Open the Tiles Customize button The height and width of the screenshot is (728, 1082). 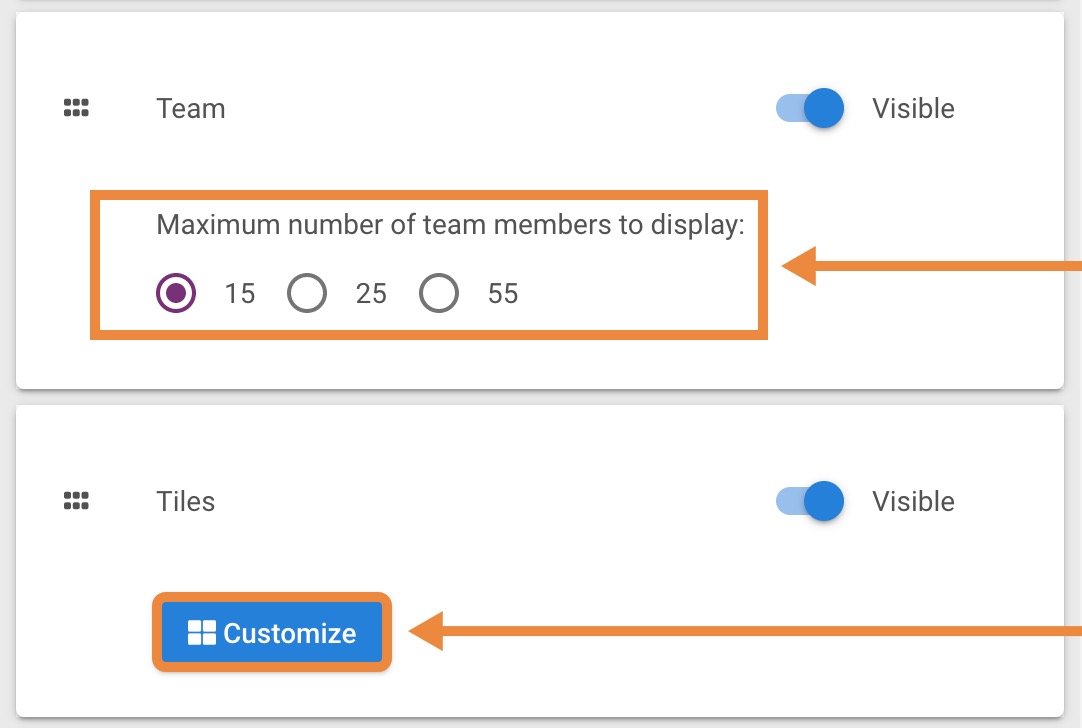[272, 633]
